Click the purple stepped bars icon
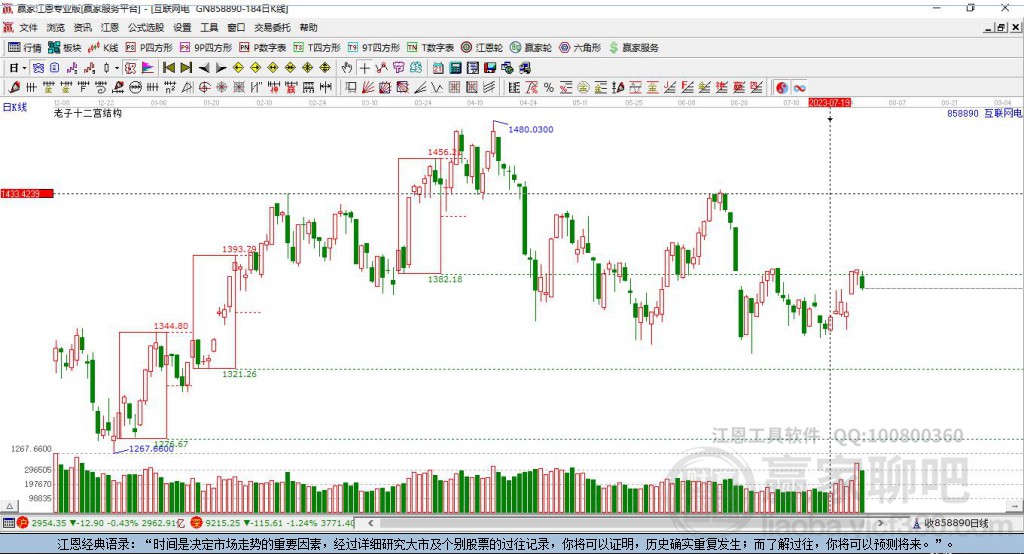This screenshot has width=1024, height=554. coord(72,68)
